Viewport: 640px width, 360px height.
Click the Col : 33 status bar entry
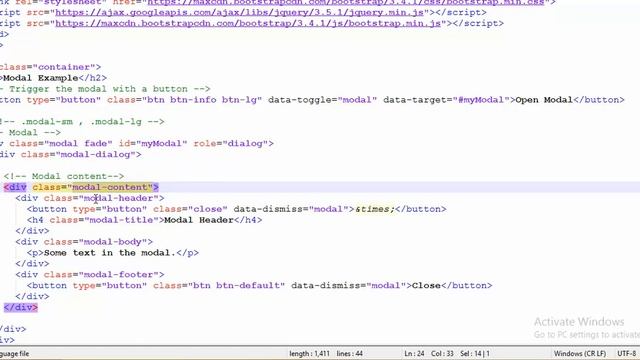(x=442, y=353)
